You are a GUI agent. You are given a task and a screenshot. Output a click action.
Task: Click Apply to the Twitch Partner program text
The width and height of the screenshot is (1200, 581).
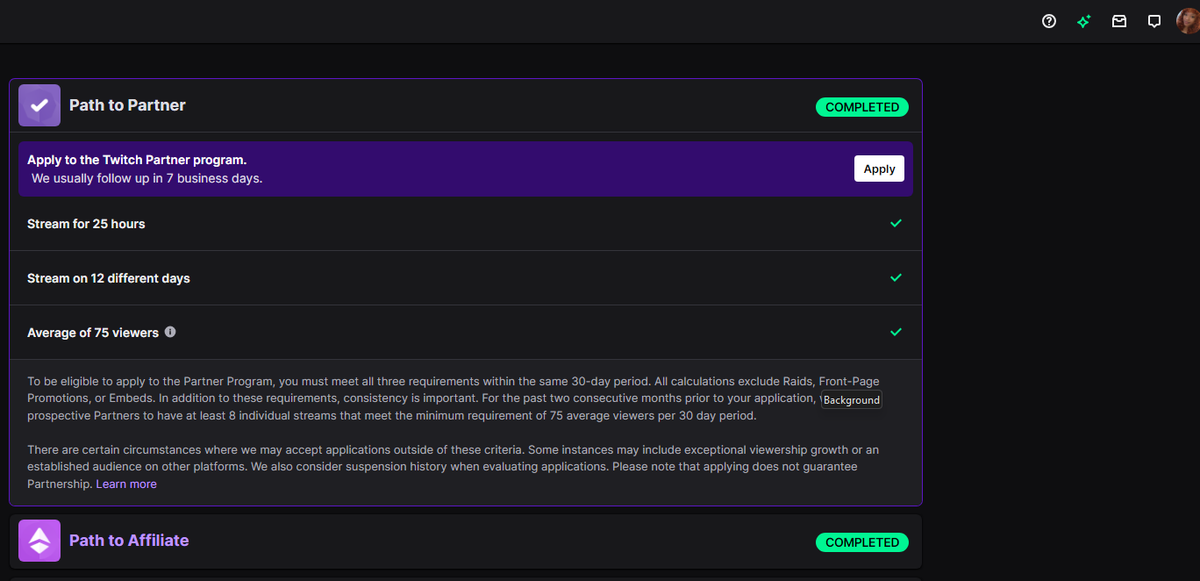(137, 160)
